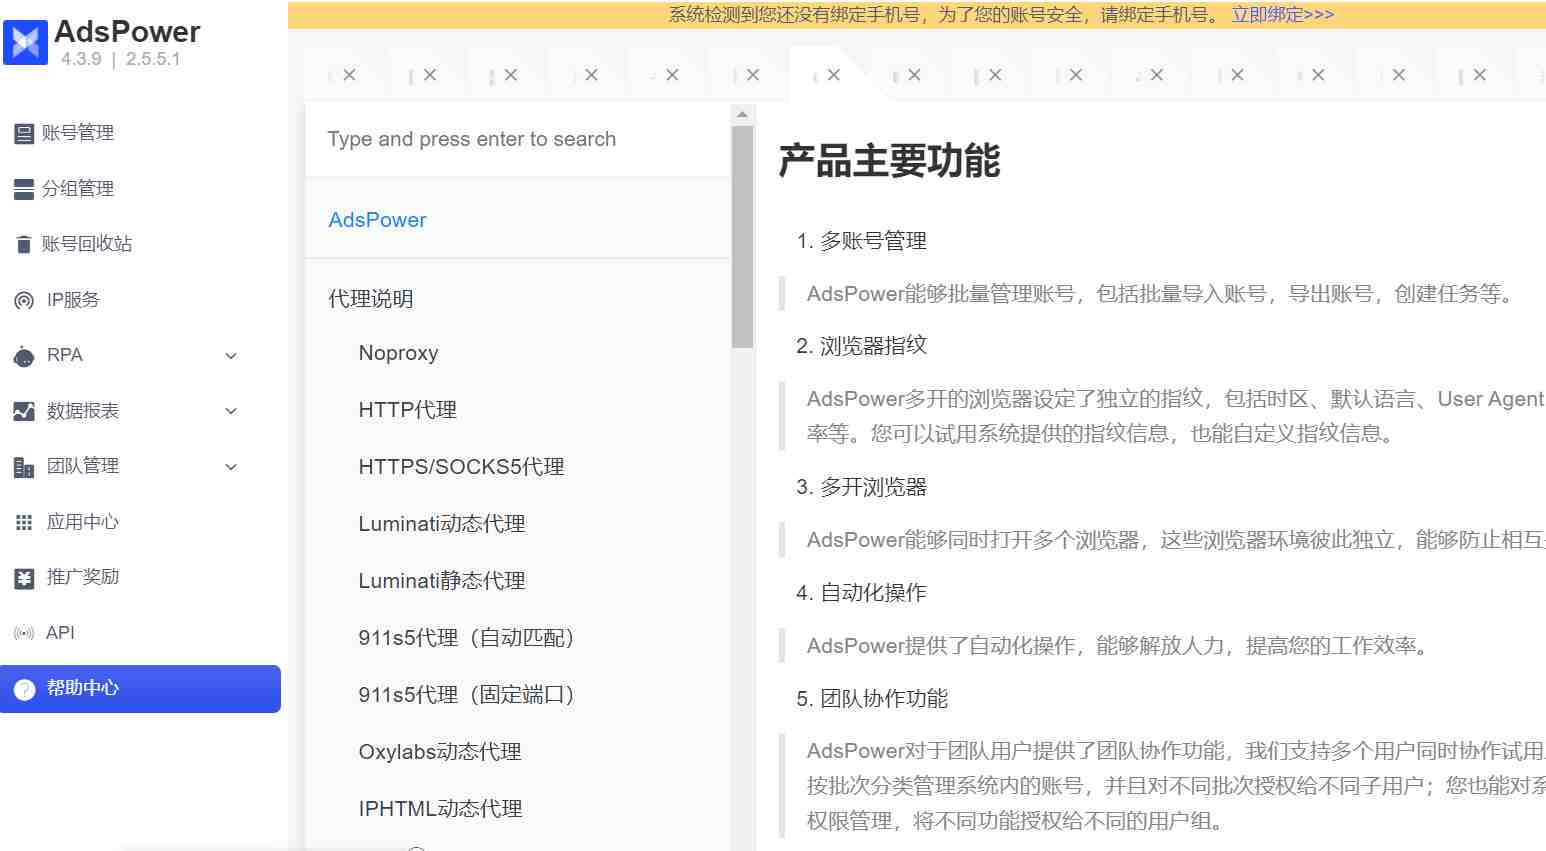Open 分组管理 via its sidebar icon

(24, 189)
